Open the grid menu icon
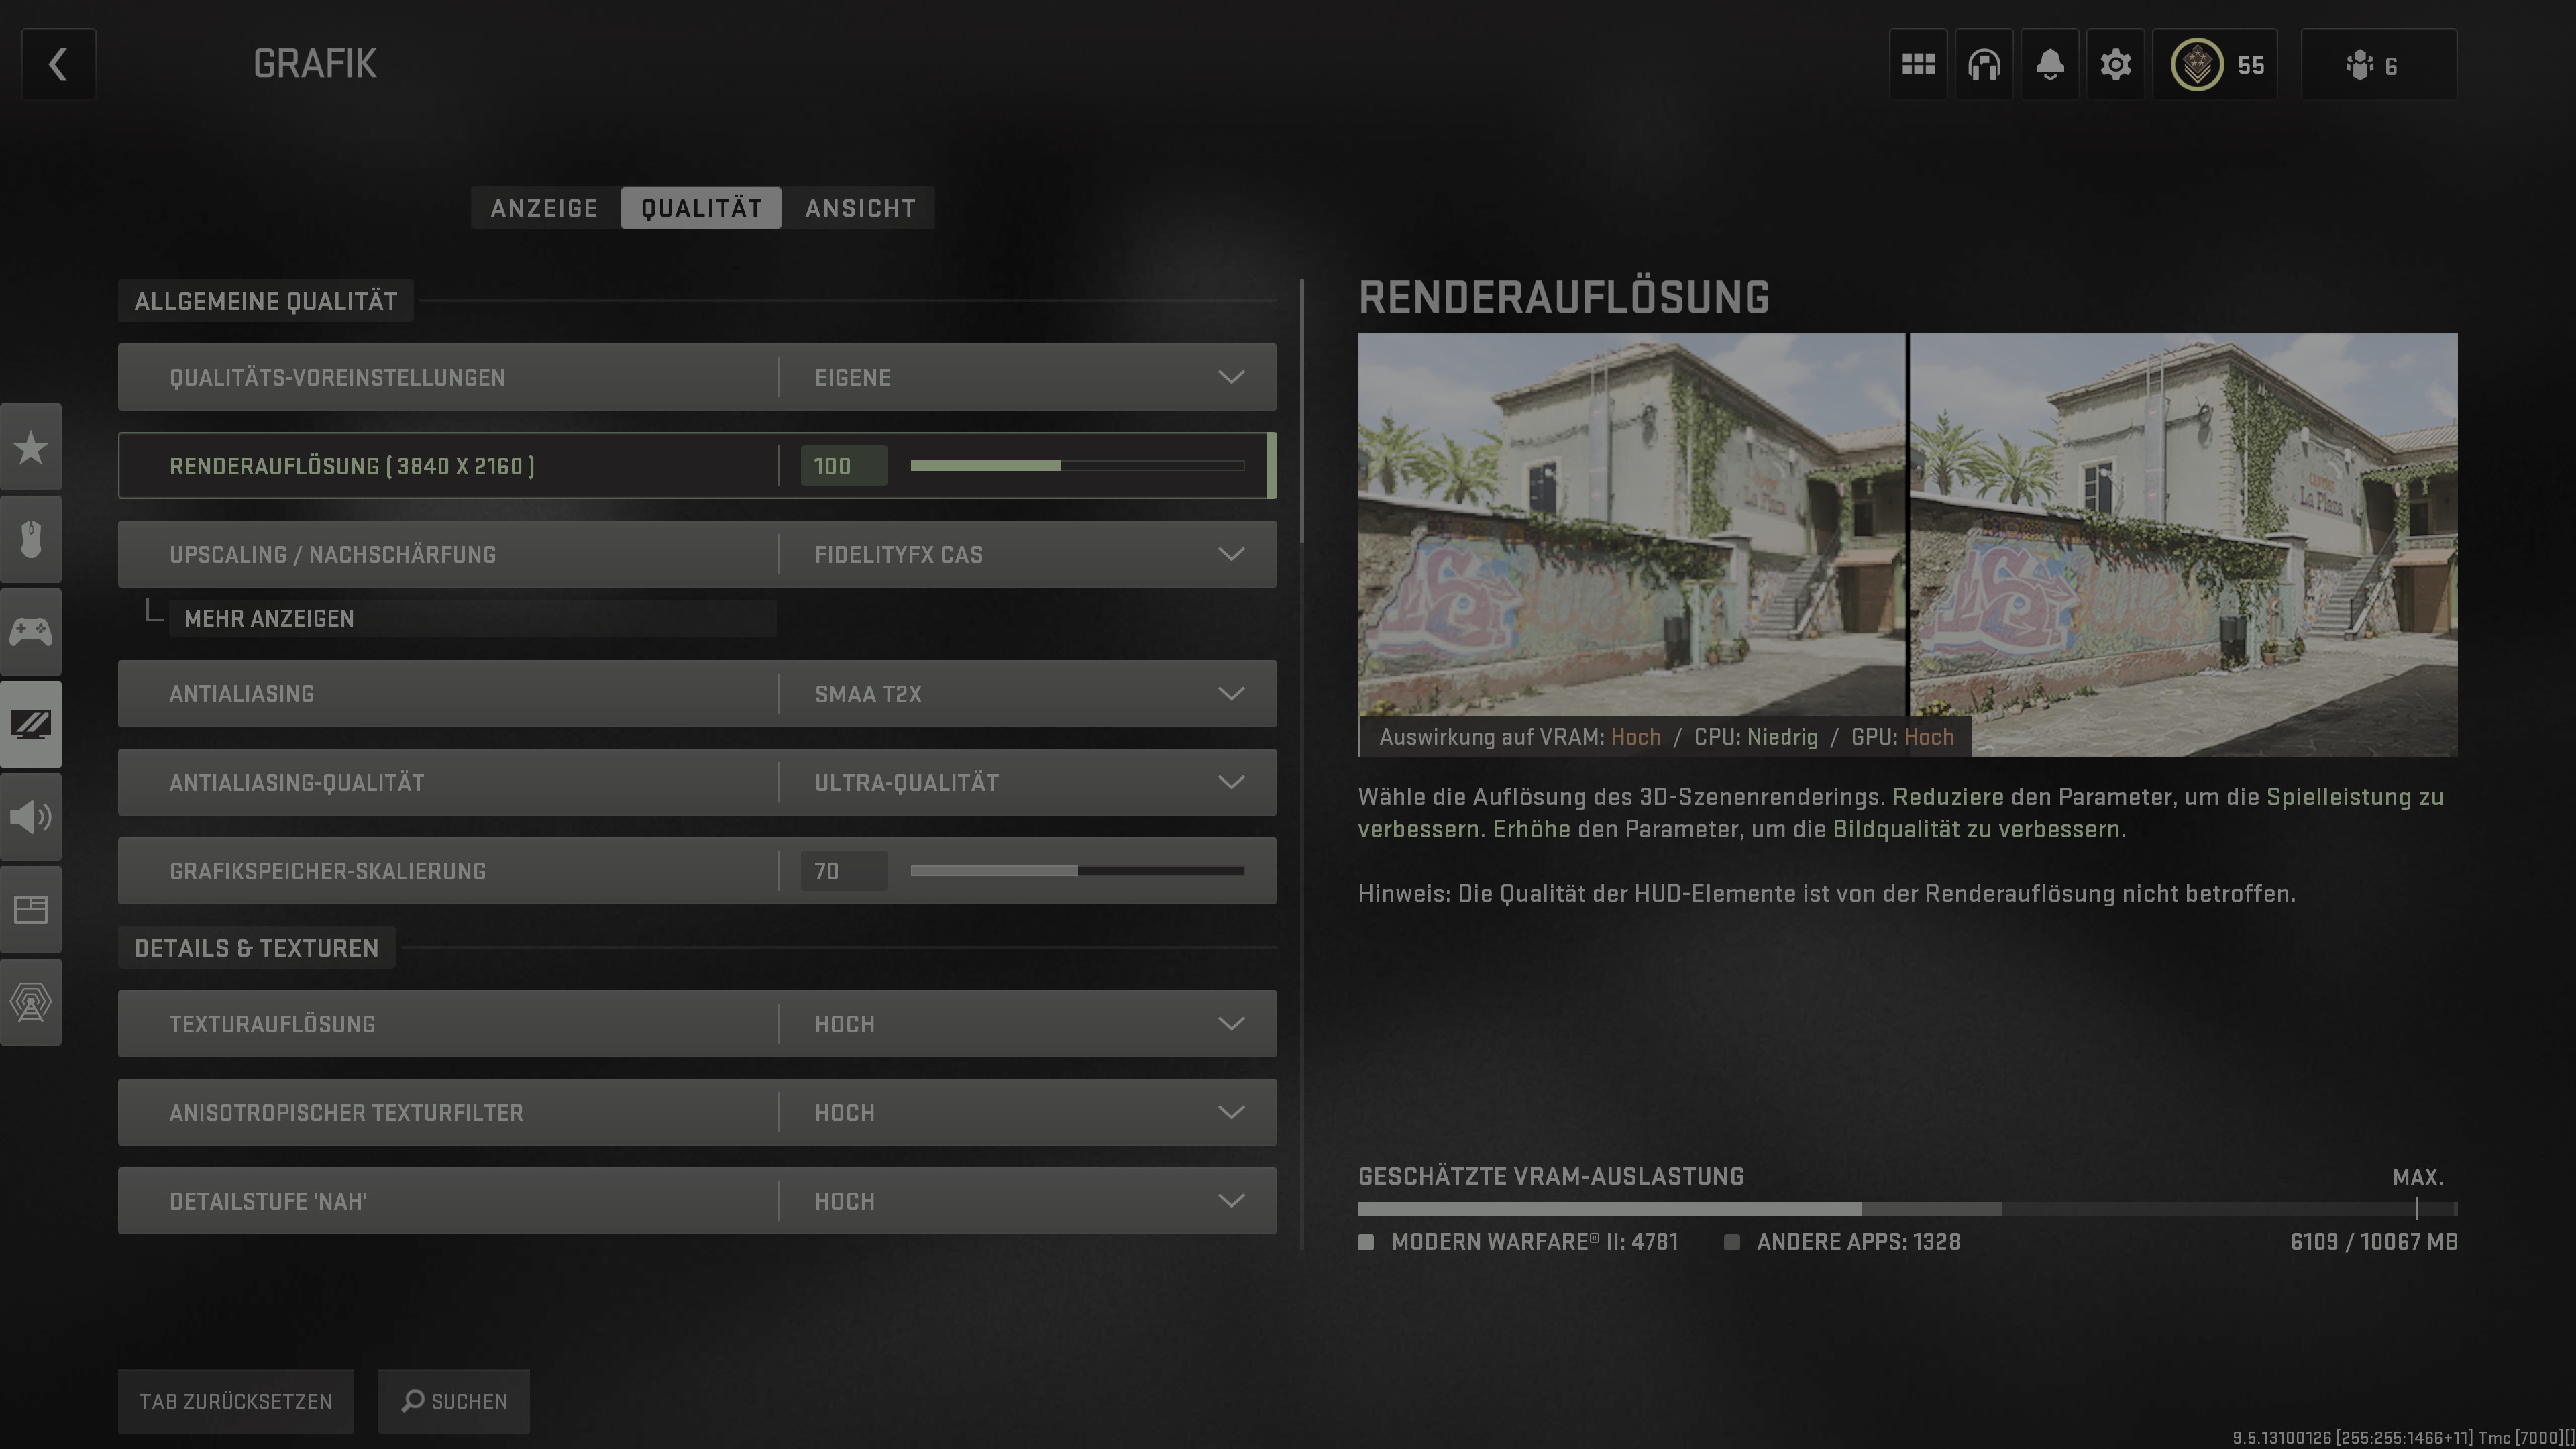The width and height of the screenshot is (2576, 1449). pos(1917,65)
